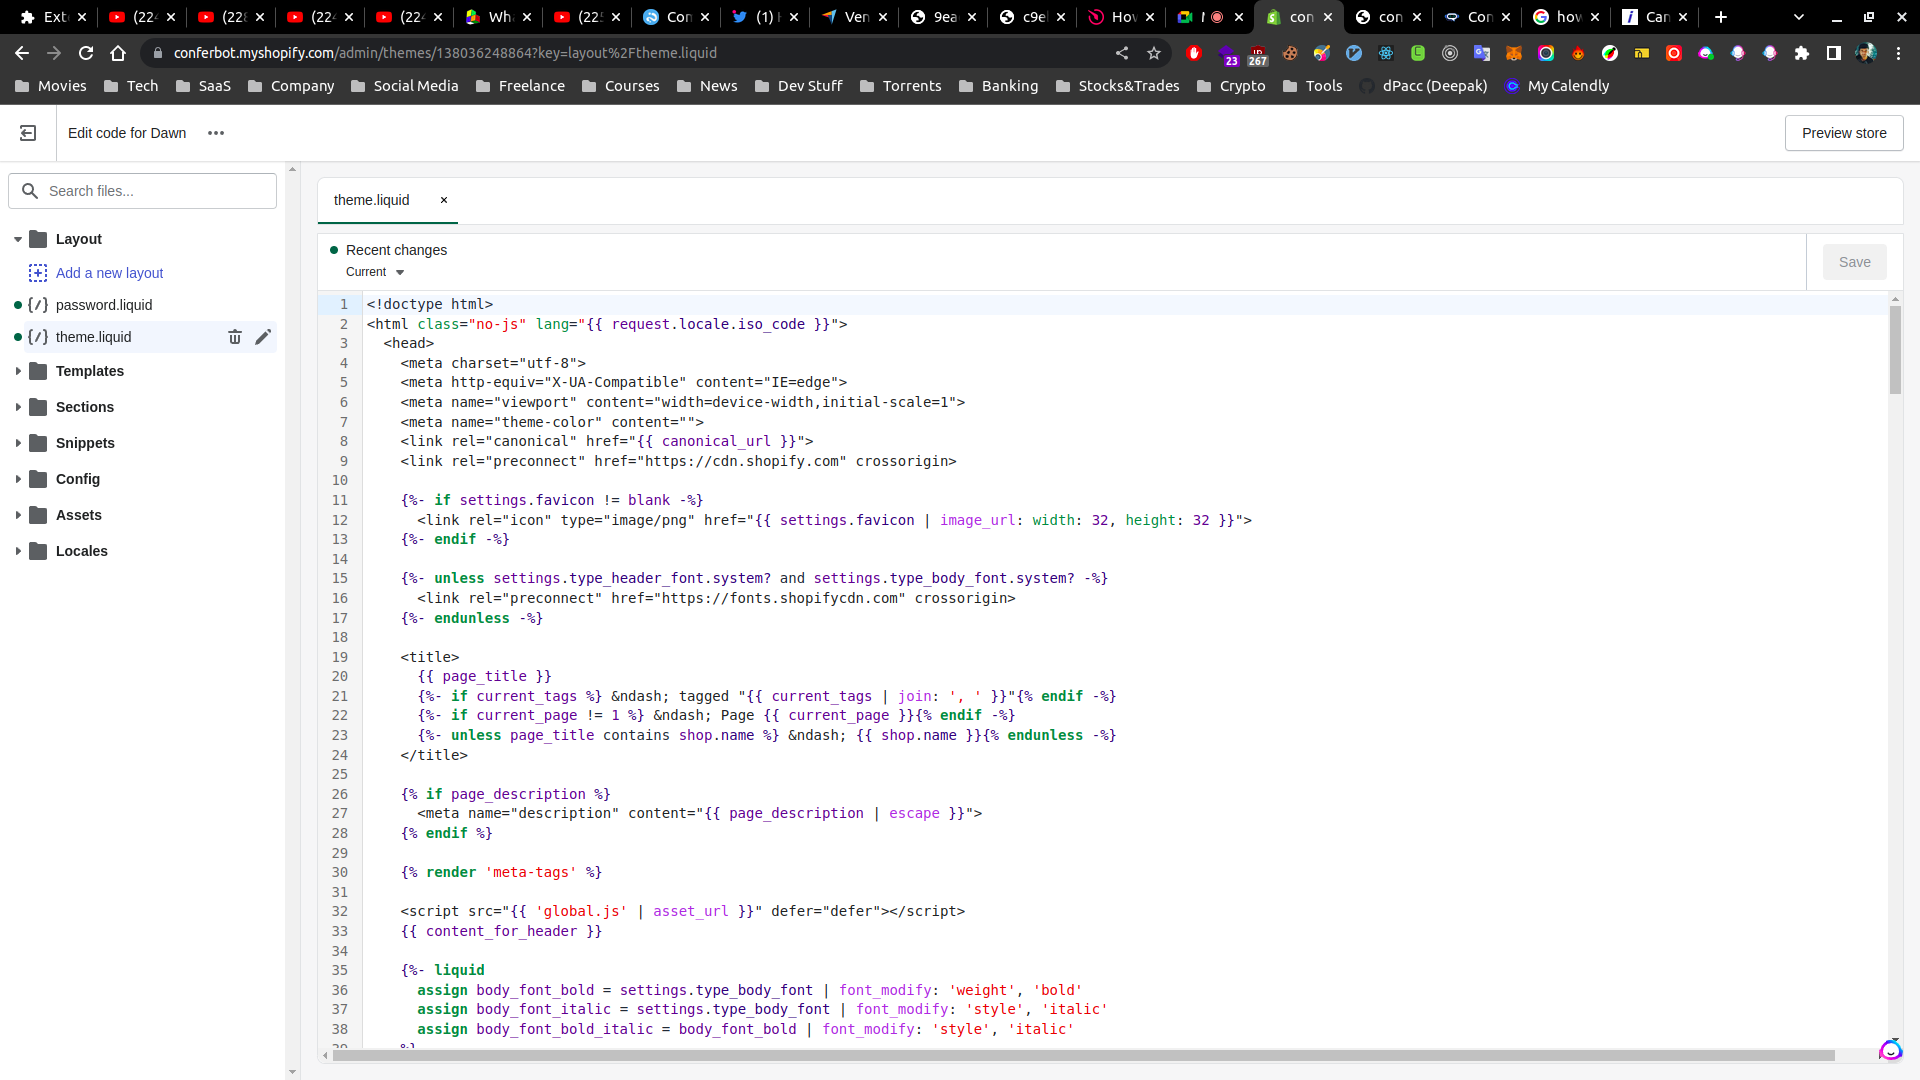Click the browser reload icon
This screenshot has width=1920, height=1080.
click(x=86, y=53)
